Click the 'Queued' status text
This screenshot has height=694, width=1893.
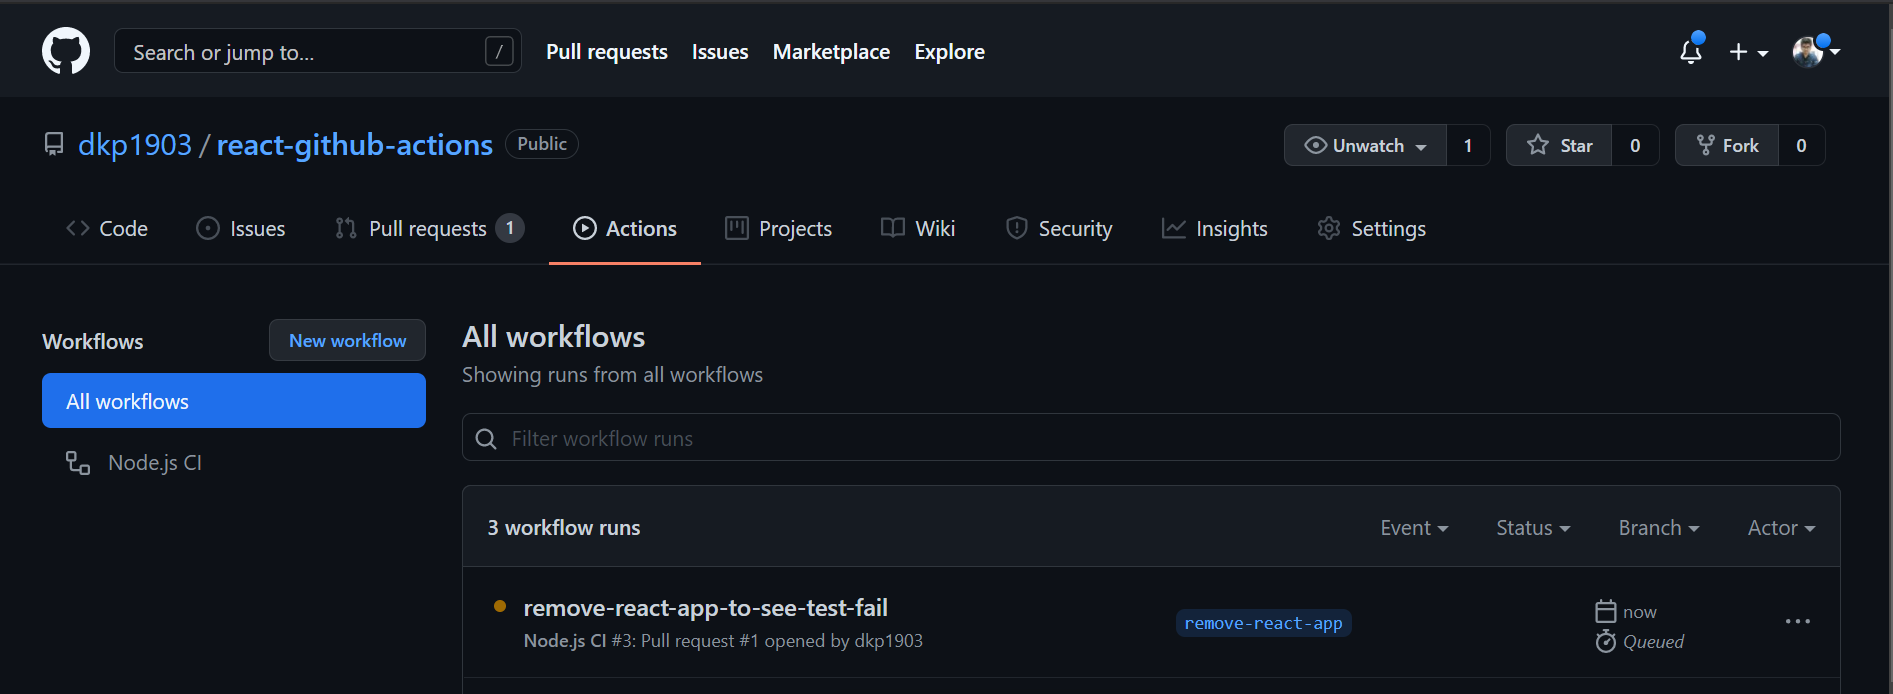tap(1653, 642)
